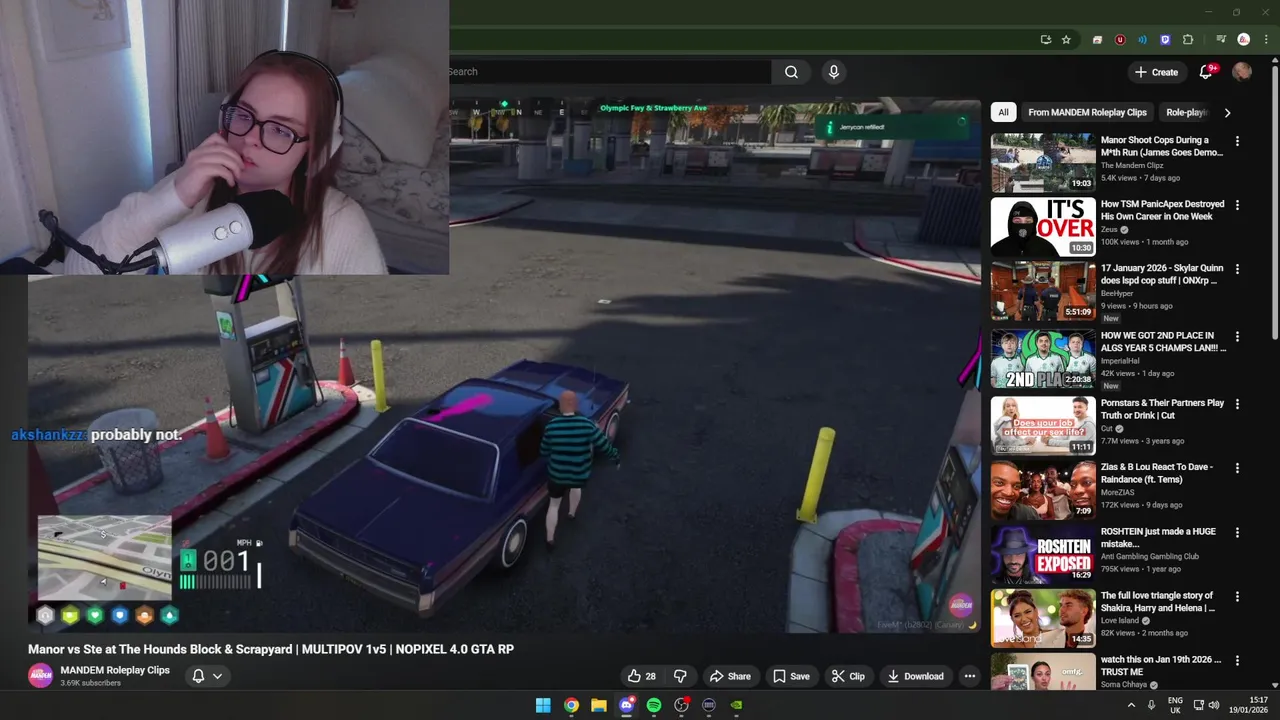This screenshot has width=1280, height=720.
Task: Click the video title 'Manor vs Ste'
Action: coord(271,649)
